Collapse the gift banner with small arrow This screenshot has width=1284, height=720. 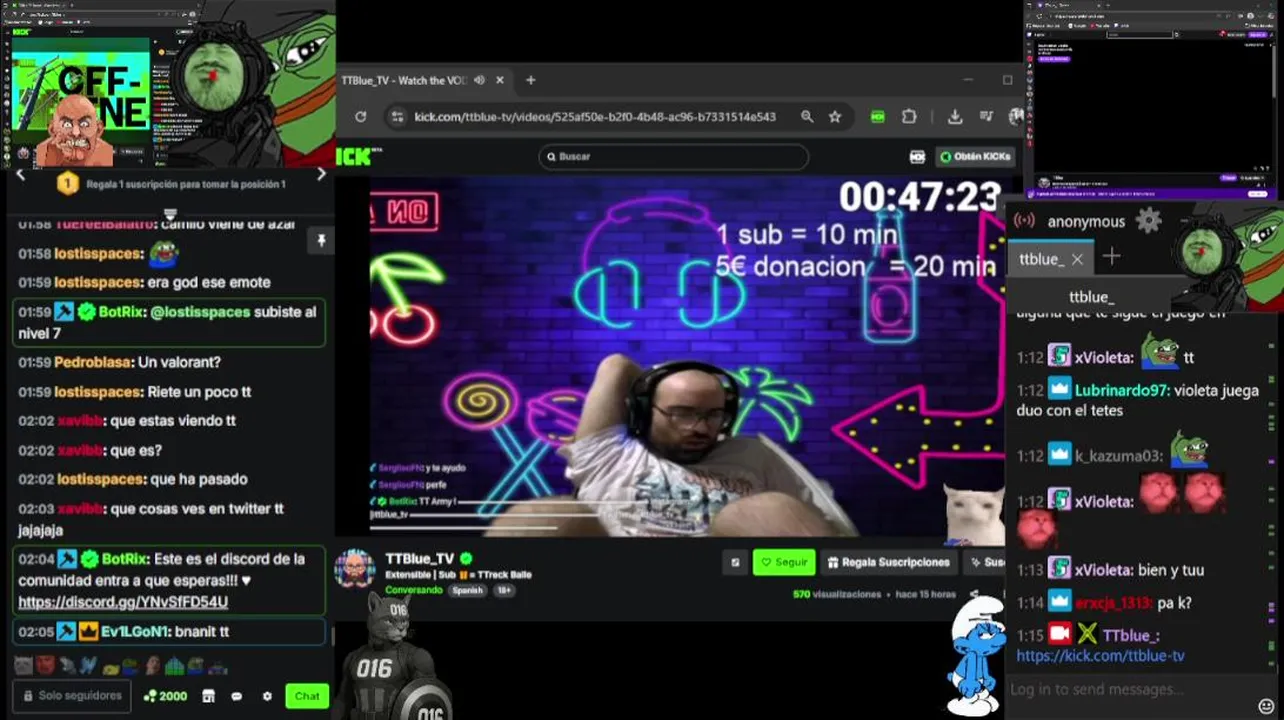(x=170, y=213)
